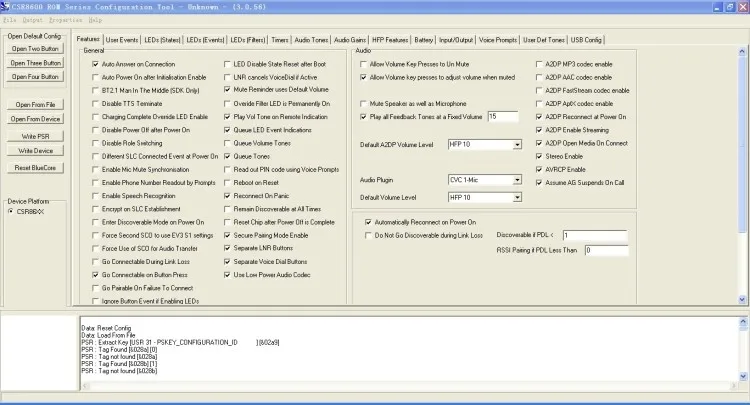750x405 pixels.
Task: Select the Features tab
Action: [88, 39]
